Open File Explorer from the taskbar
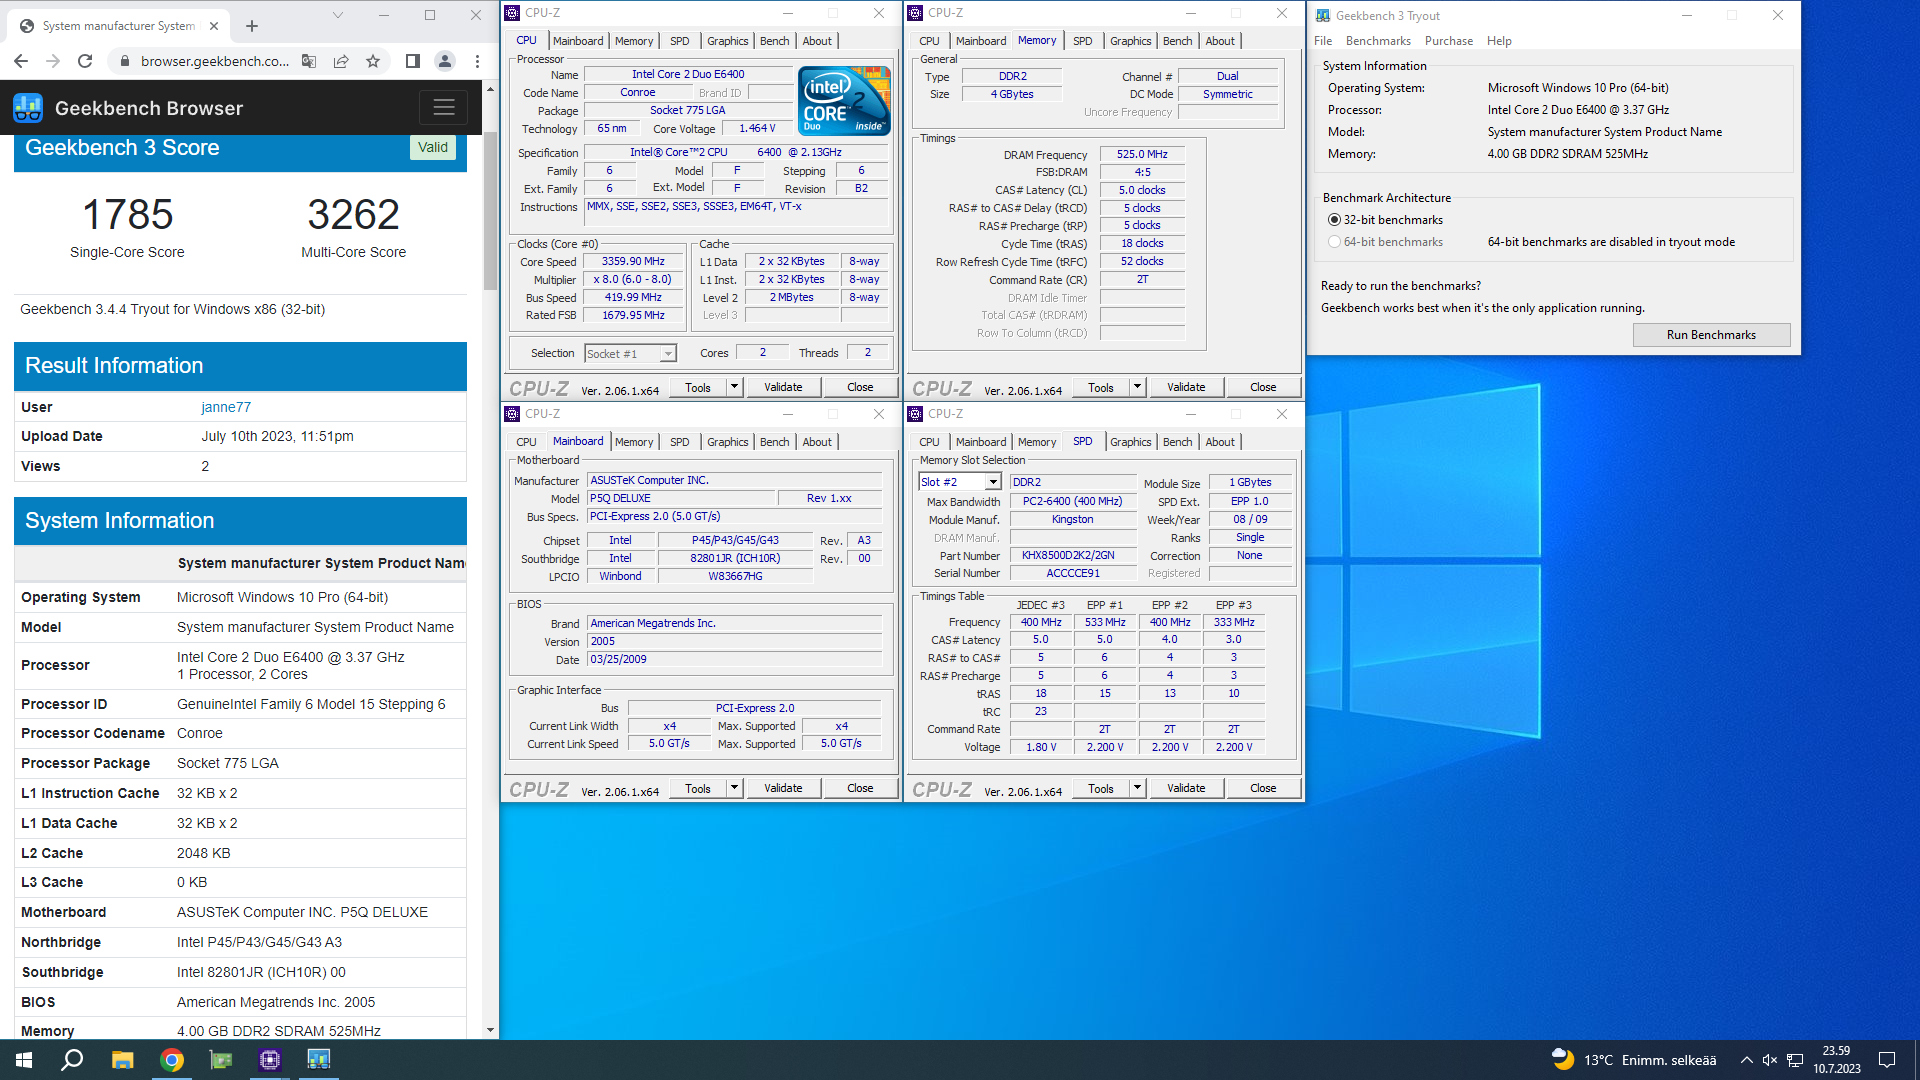This screenshot has width=1920, height=1080. pyautogui.click(x=122, y=1060)
